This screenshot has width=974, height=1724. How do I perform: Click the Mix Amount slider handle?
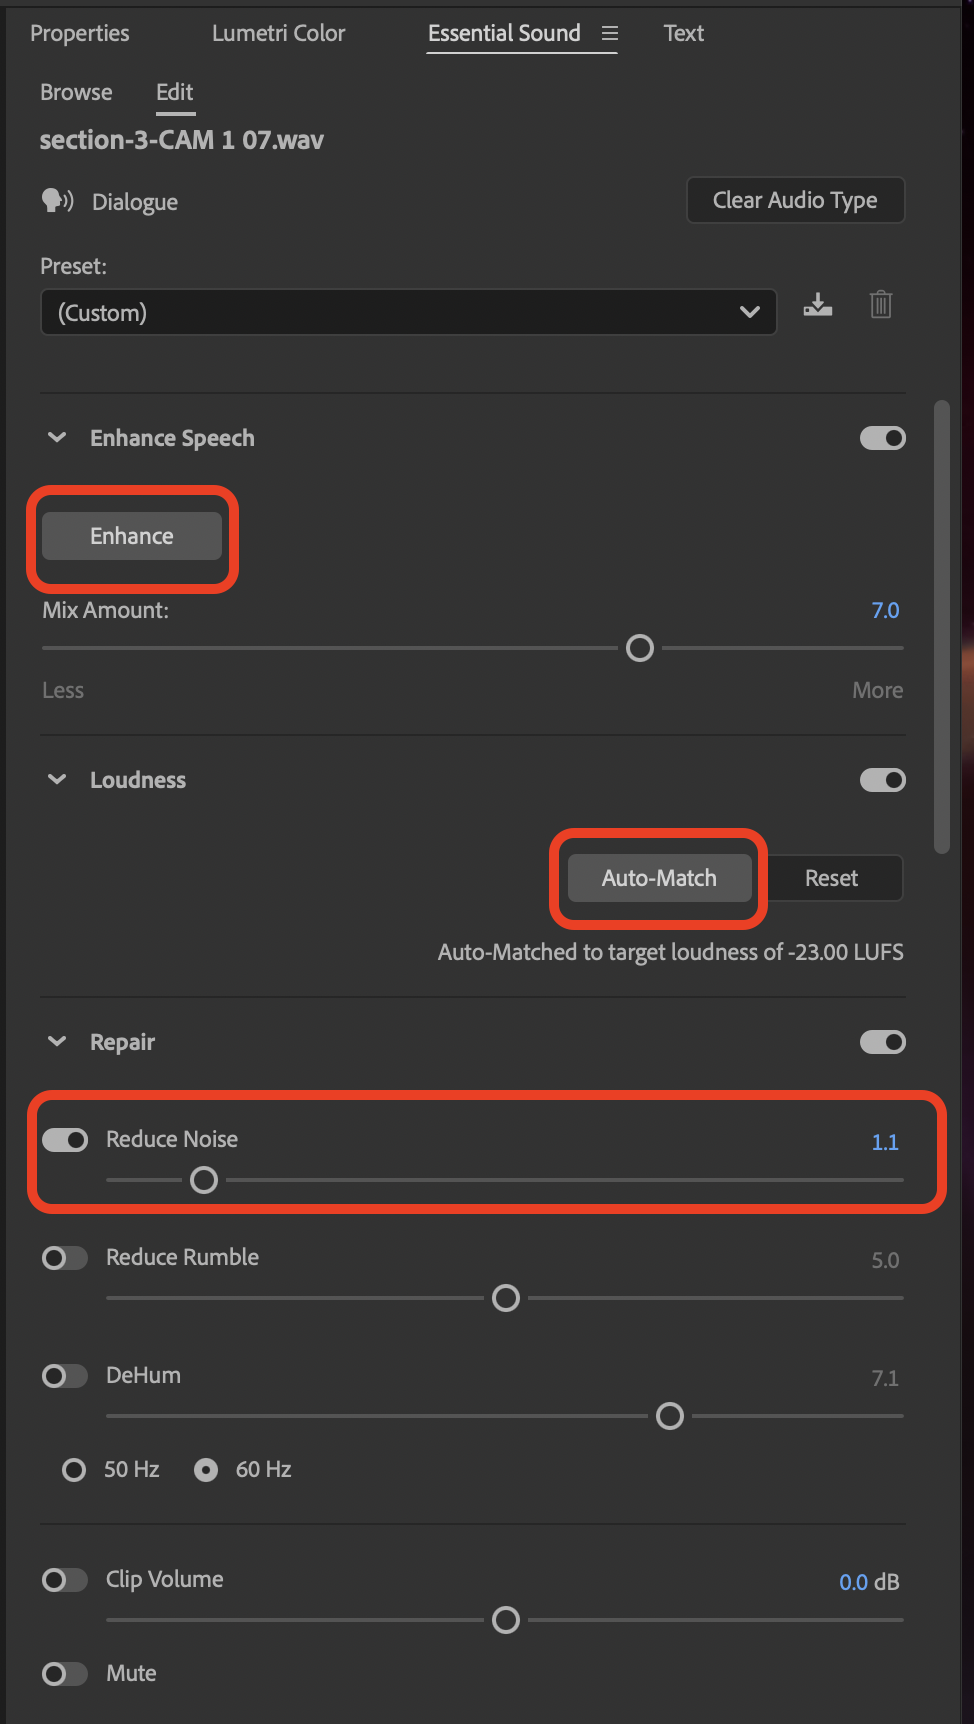click(x=640, y=648)
